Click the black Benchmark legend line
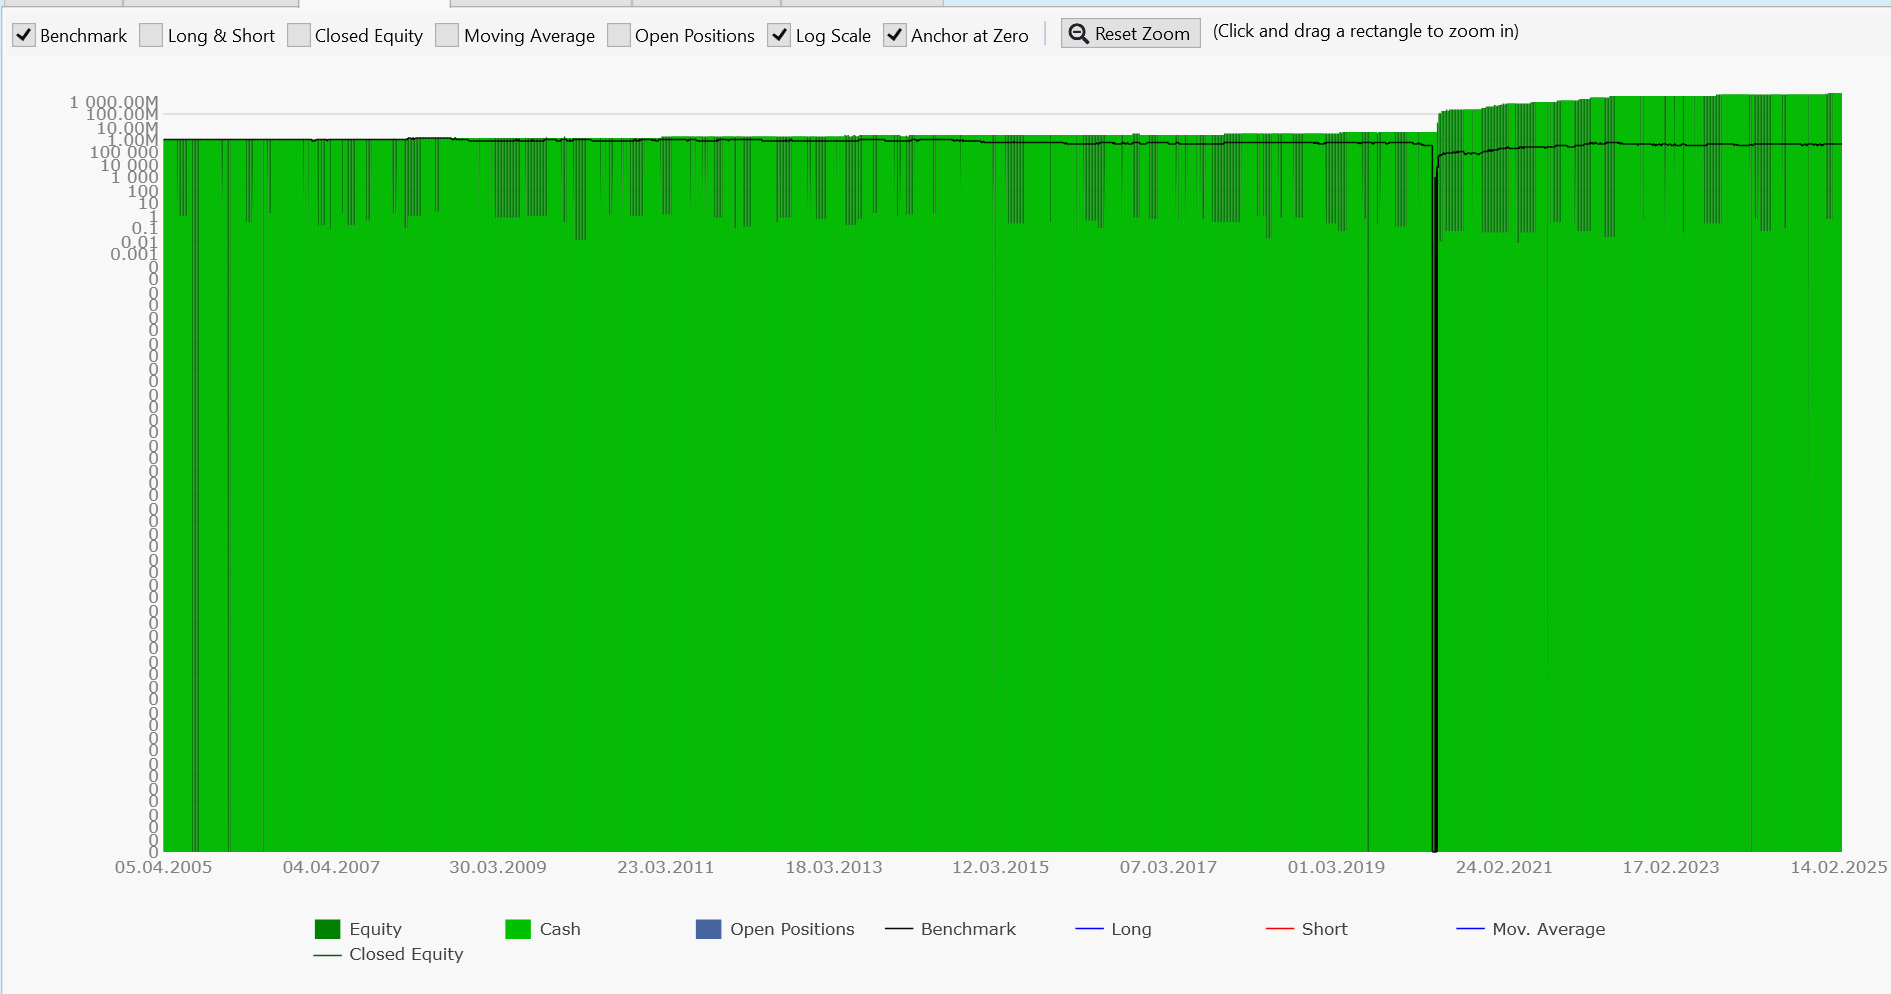 (x=899, y=929)
